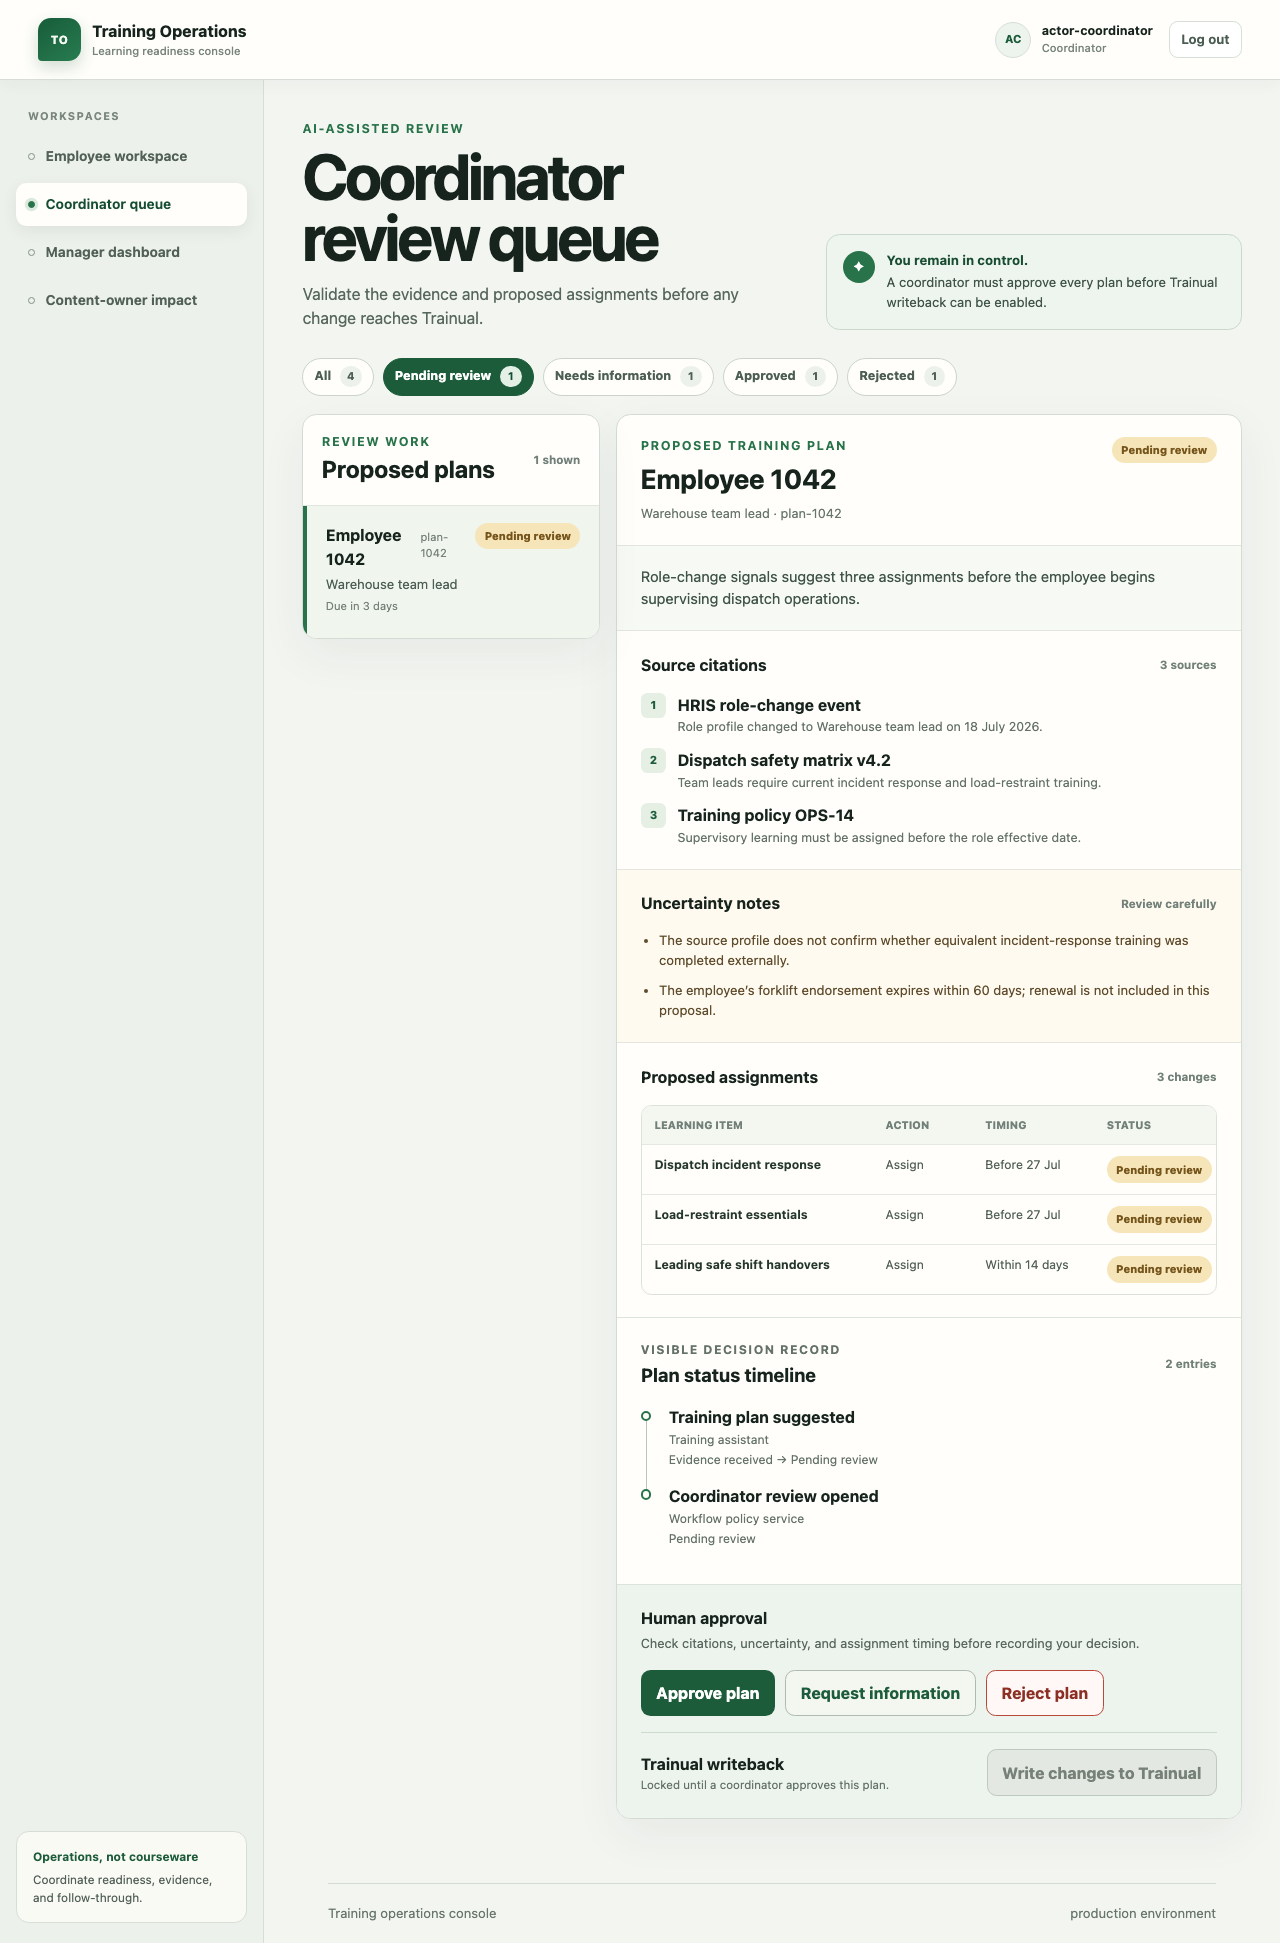
Task: Filter by Rejected plans
Action: pos(902,376)
